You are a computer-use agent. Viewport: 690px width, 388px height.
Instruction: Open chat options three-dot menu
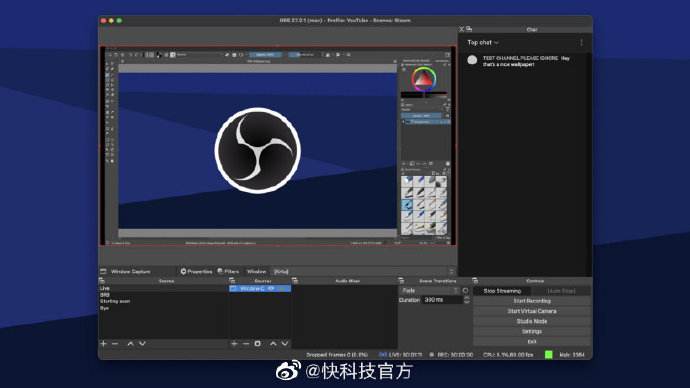[581, 43]
